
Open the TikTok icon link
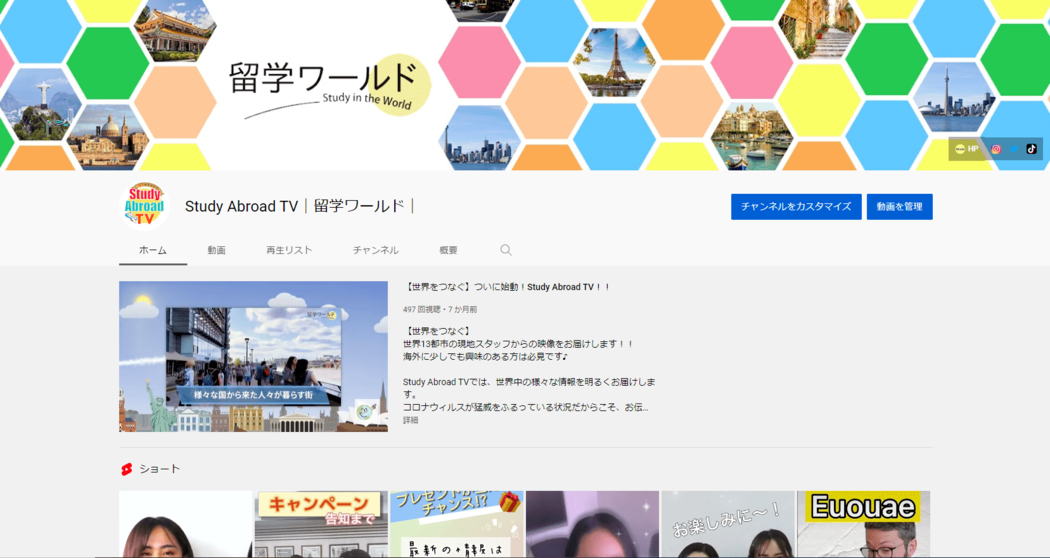[1032, 149]
